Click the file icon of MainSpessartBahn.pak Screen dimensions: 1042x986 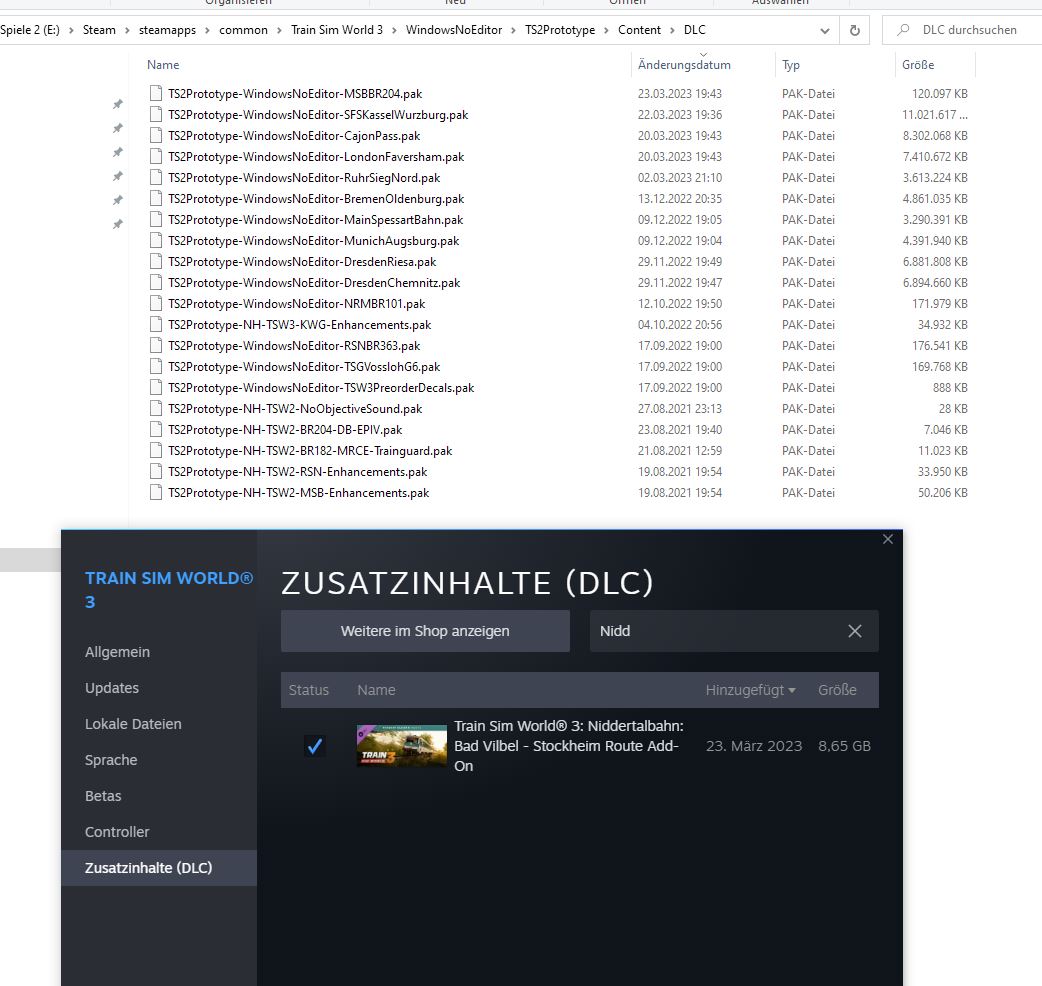coord(156,219)
